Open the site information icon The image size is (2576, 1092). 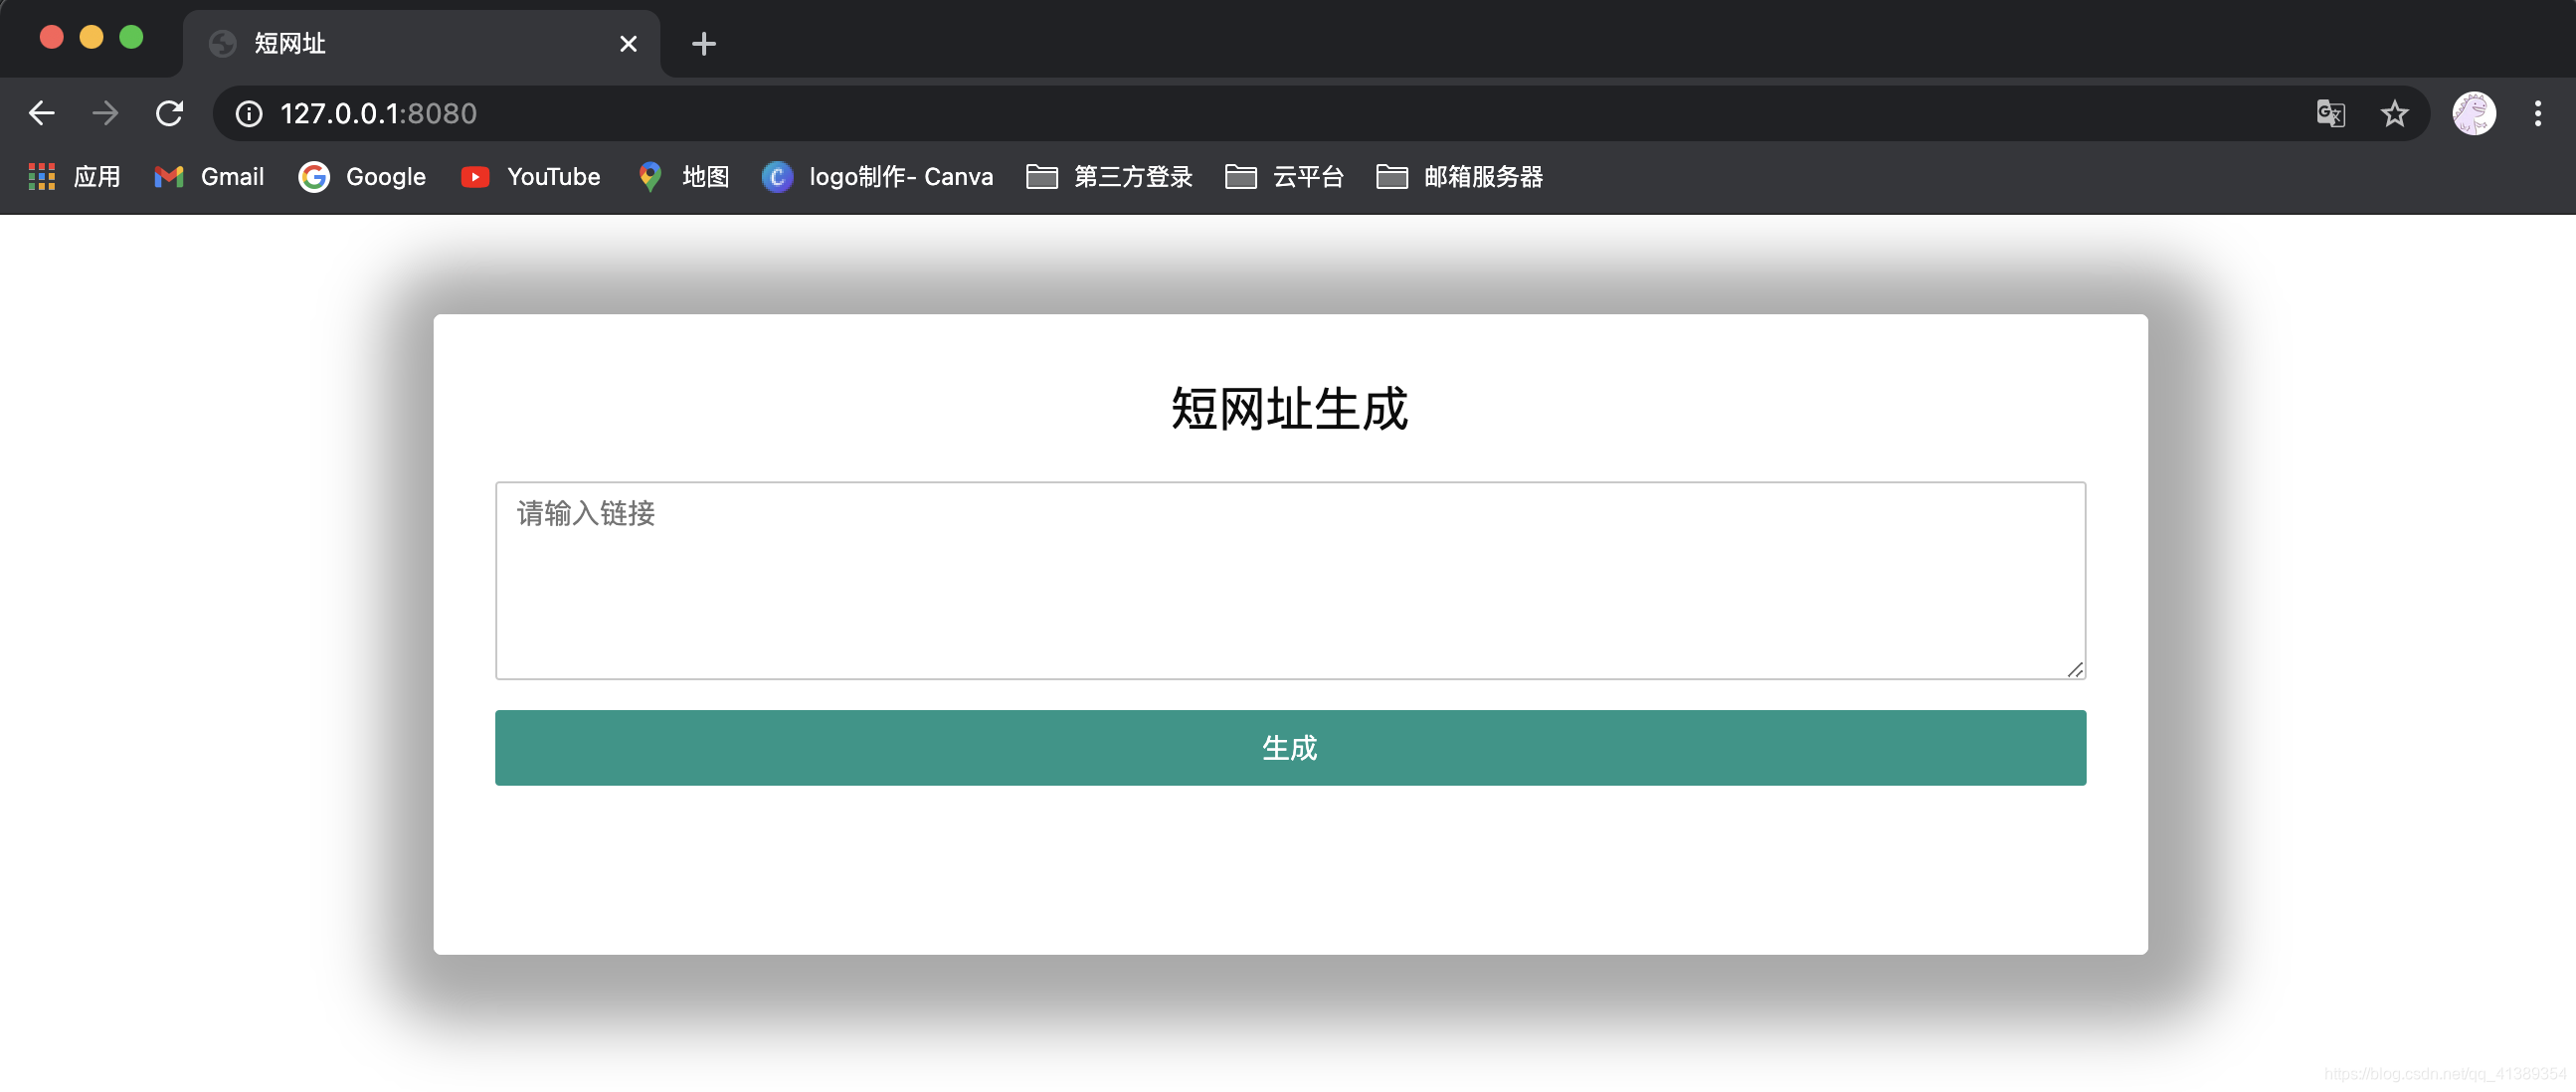tap(249, 114)
